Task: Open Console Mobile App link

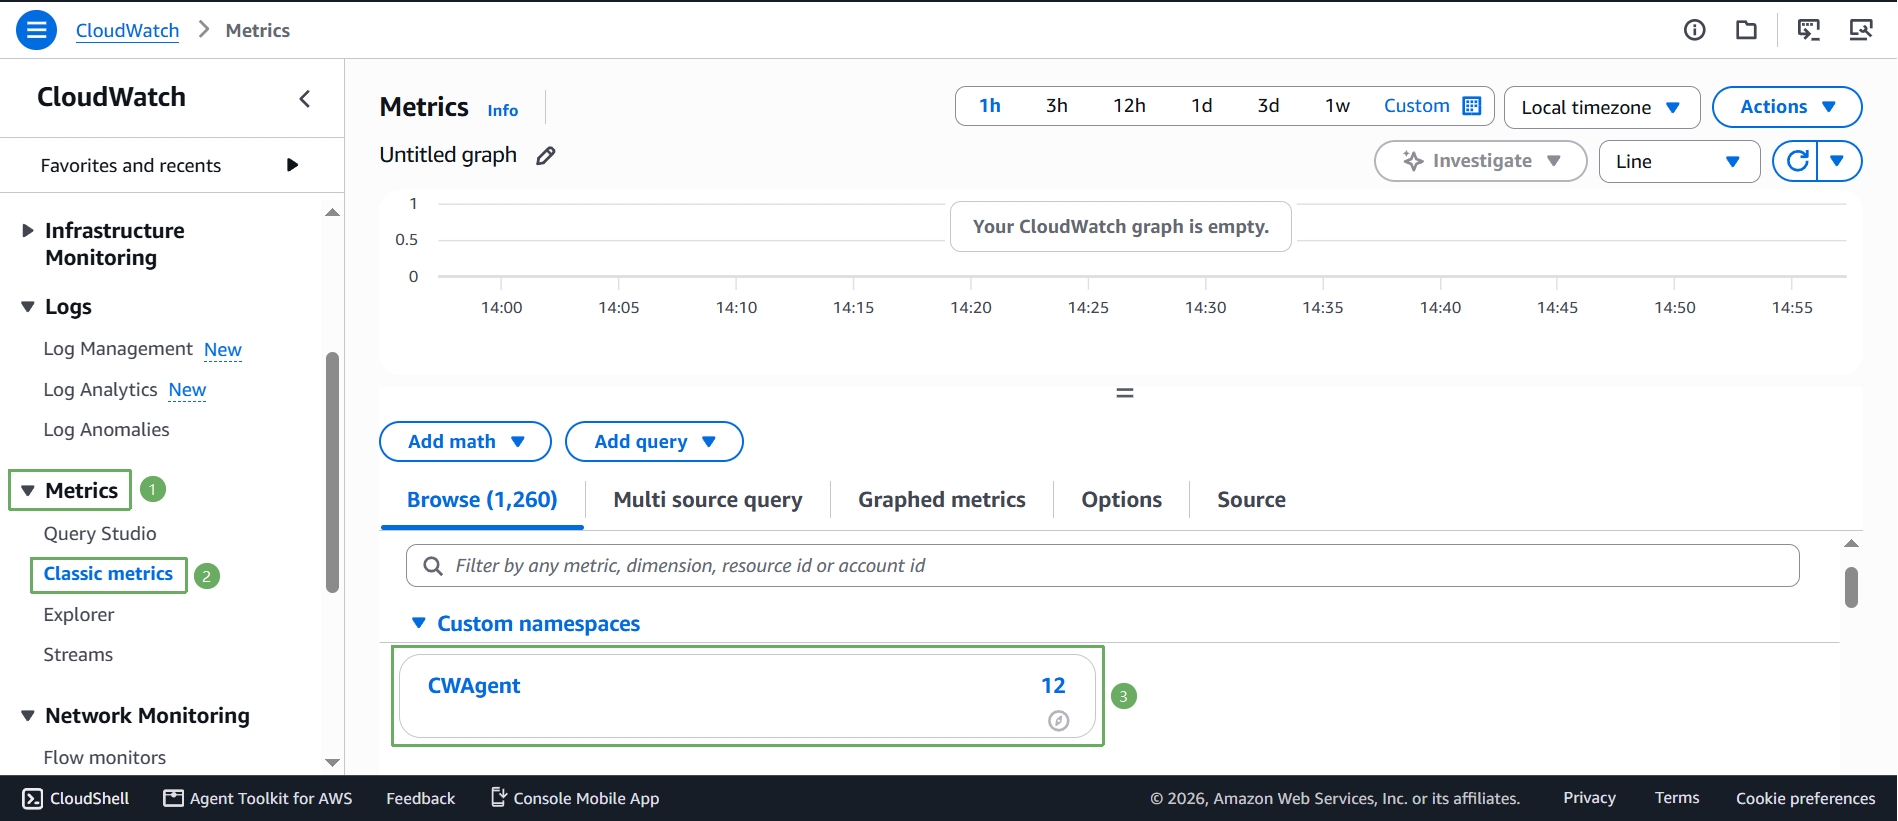Action: tap(575, 798)
